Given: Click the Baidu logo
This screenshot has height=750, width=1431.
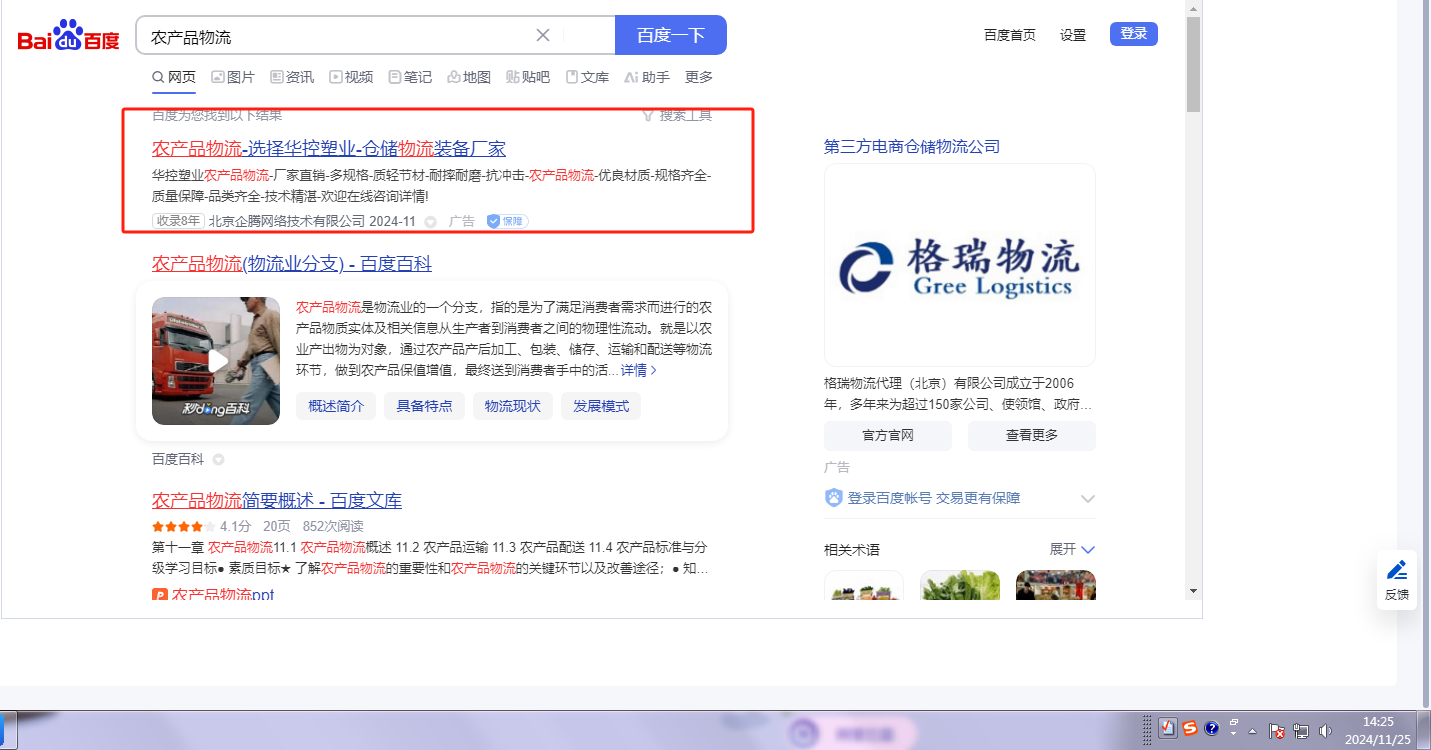Looking at the screenshot, I should [x=68, y=37].
